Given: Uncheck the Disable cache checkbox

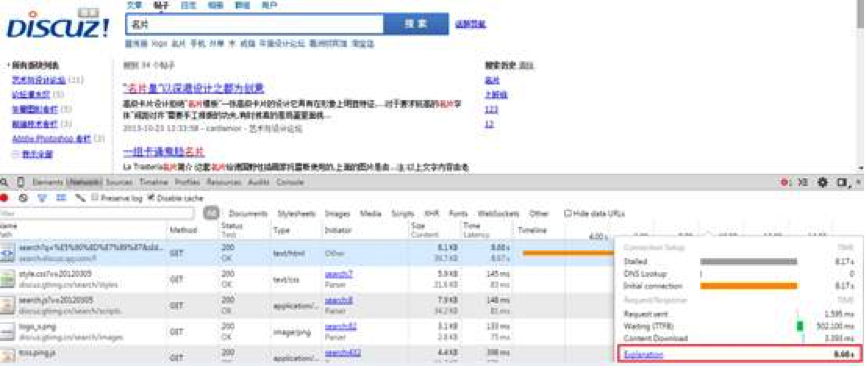Looking at the screenshot, I should coord(151,198).
